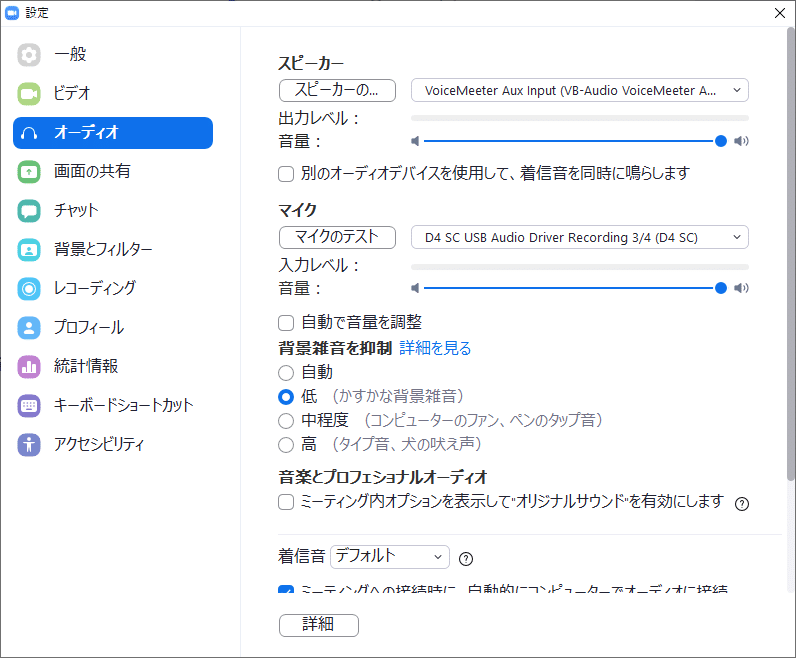Click the スピーカー section heading
796x658 pixels.
(x=311, y=63)
